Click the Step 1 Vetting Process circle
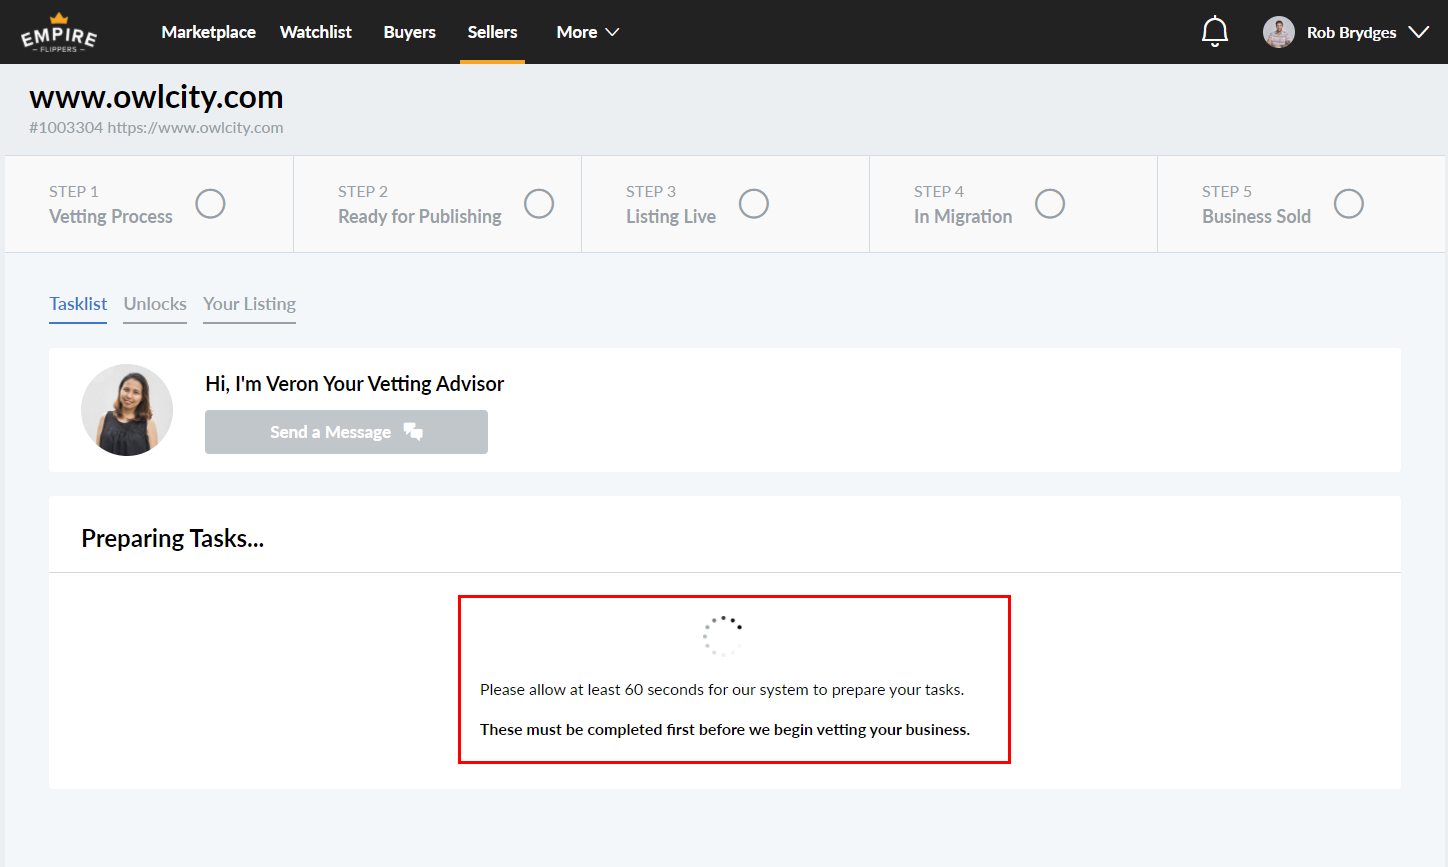The height and width of the screenshot is (867, 1448). pyautogui.click(x=210, y=204)
